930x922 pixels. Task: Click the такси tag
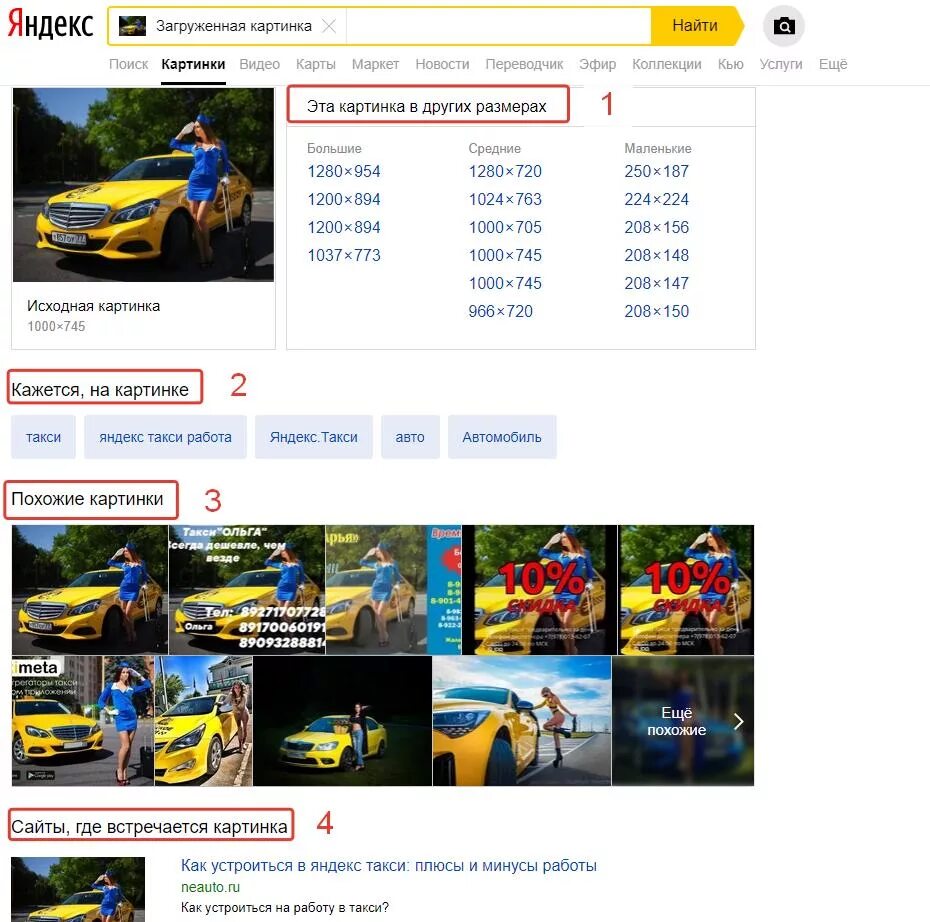(43, 437)
